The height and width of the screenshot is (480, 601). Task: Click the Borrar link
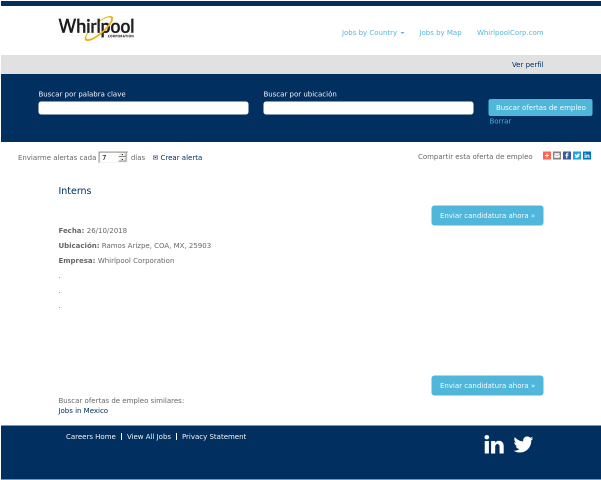pyautogui.click(x=500, y=121)
